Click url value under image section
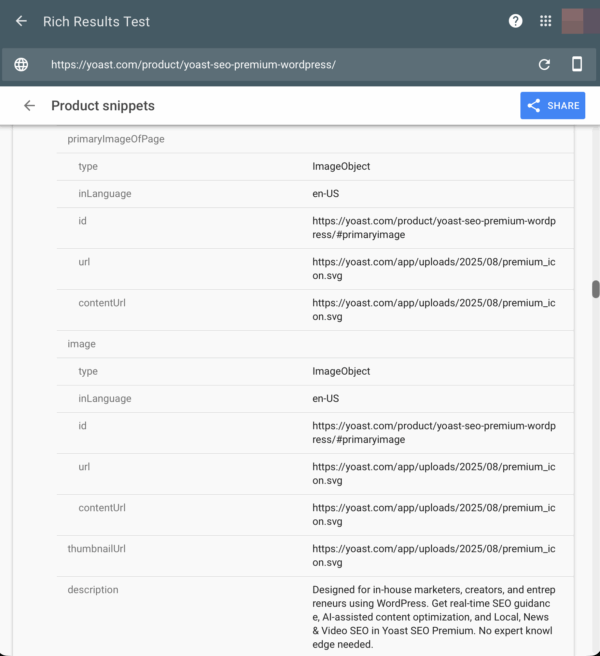This screenshot has height=656, width=600. click(433, 474)
